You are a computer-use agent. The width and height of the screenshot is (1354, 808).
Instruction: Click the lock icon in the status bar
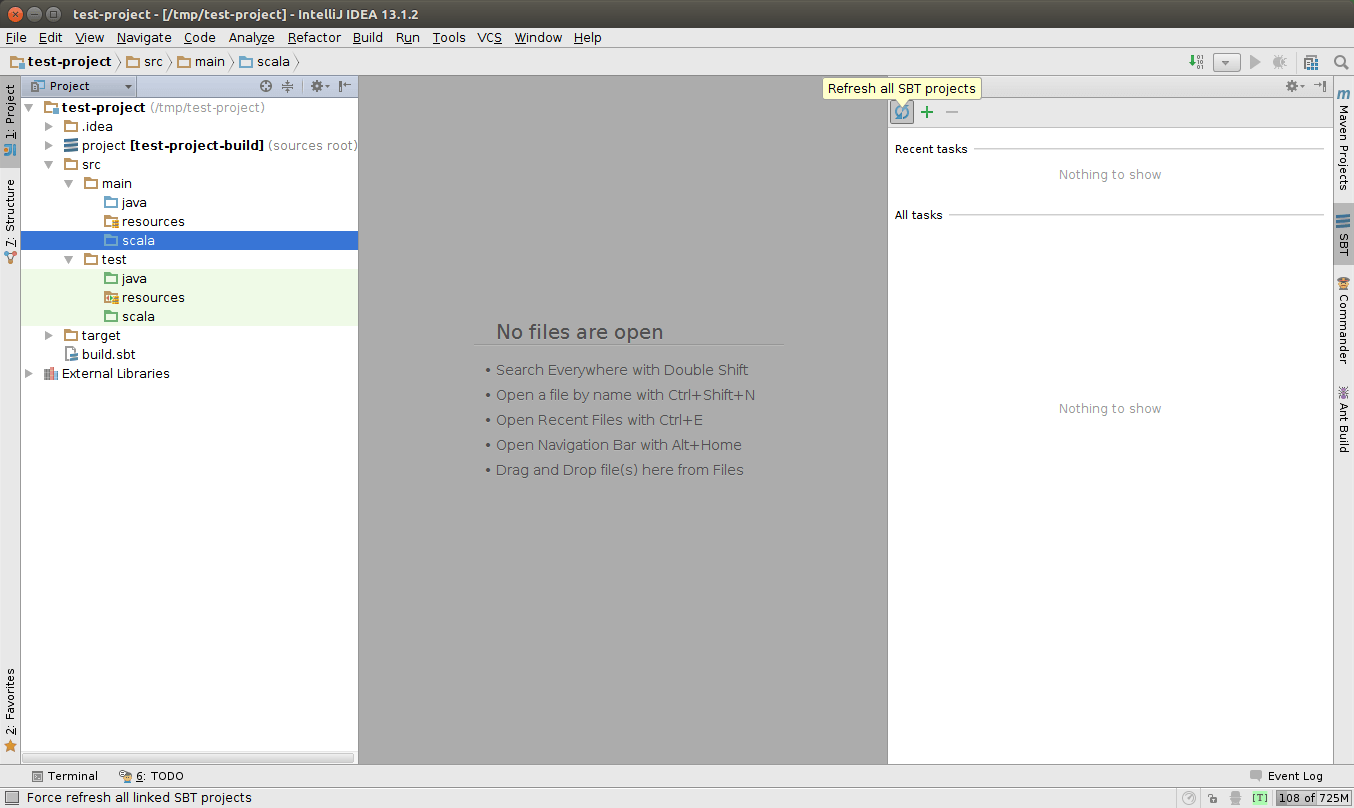coord(1212,798)
